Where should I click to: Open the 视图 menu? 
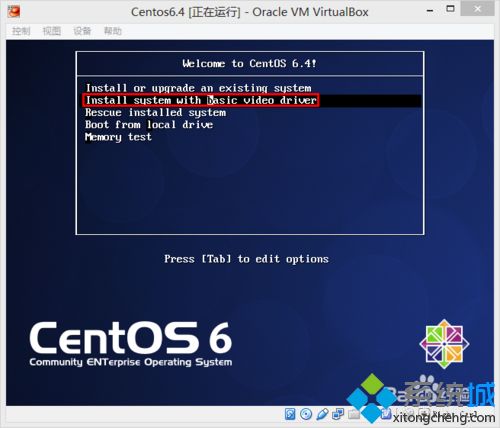(x=52, y=31)
